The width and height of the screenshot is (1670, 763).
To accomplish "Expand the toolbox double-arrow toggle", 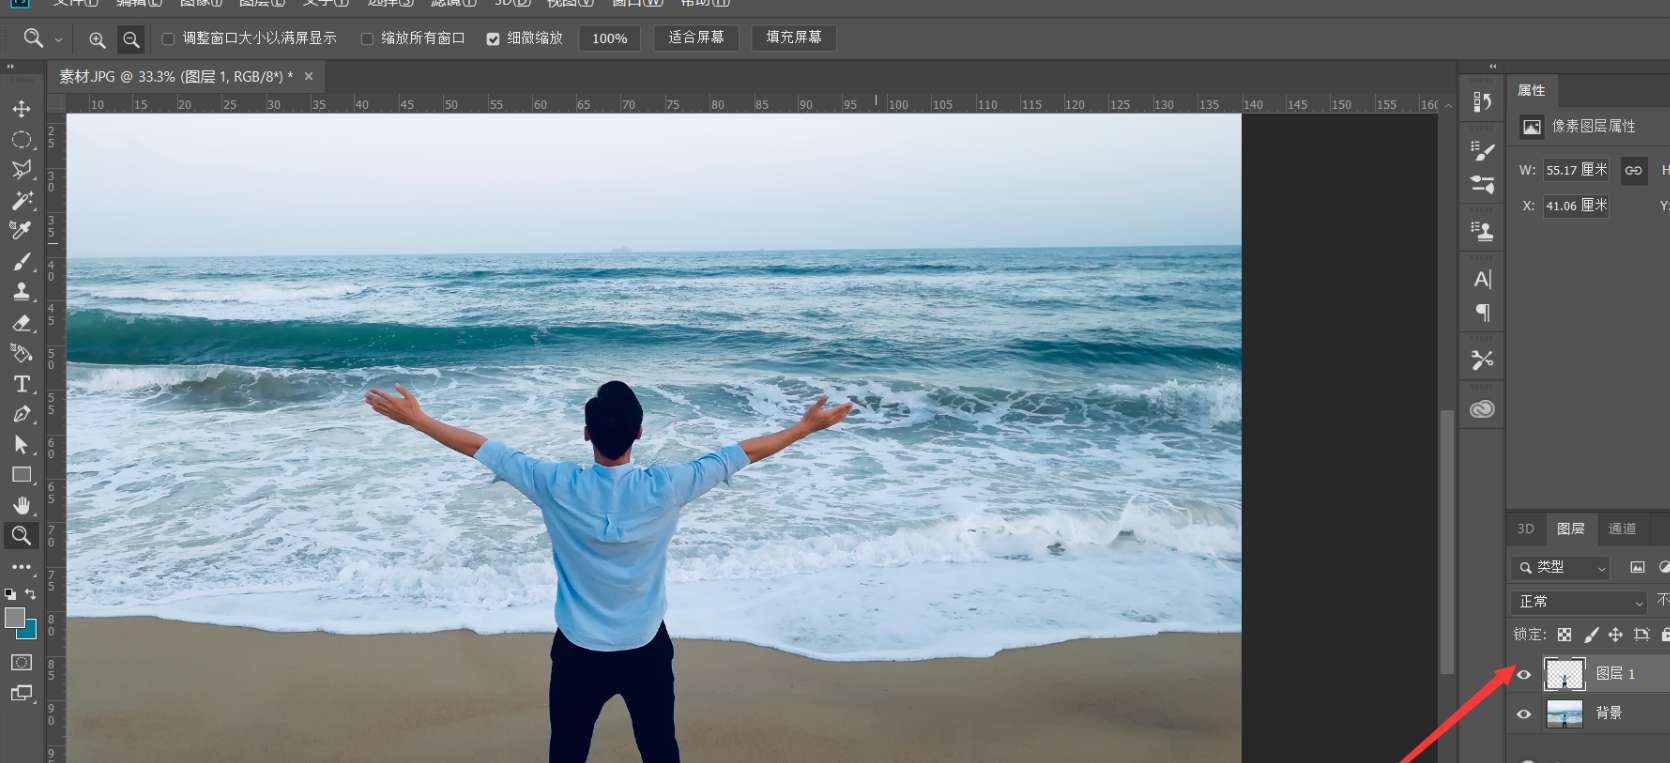I will coord(10,67).
